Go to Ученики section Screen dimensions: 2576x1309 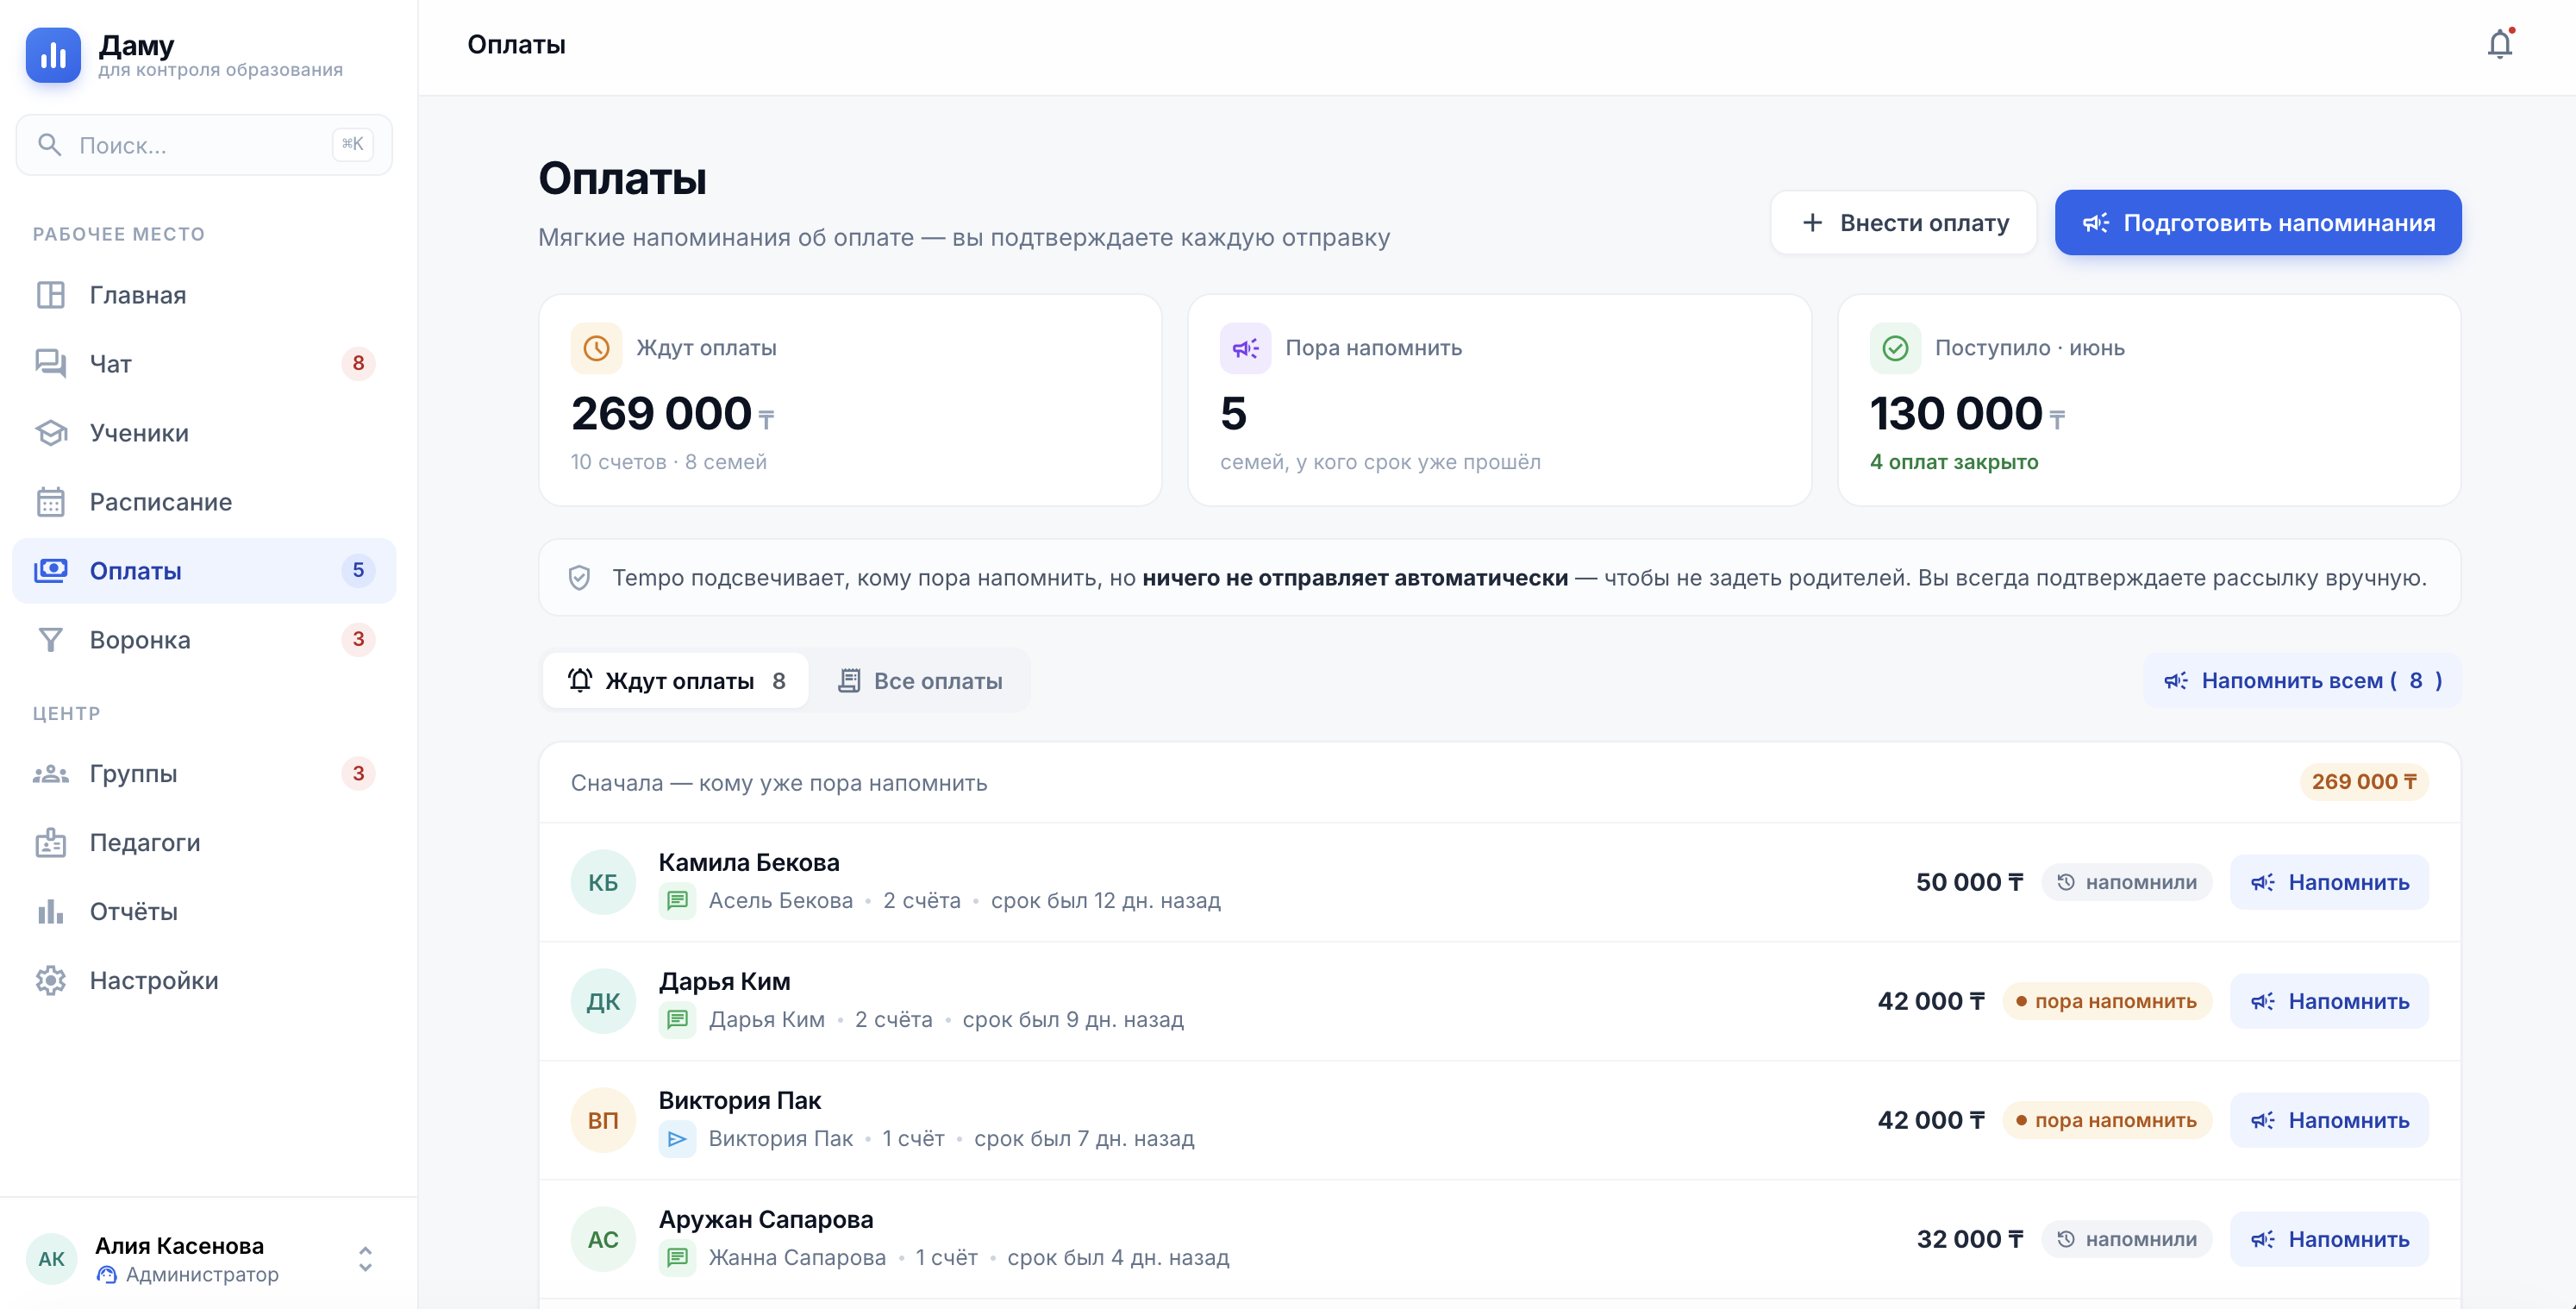[x=204, y=433]
